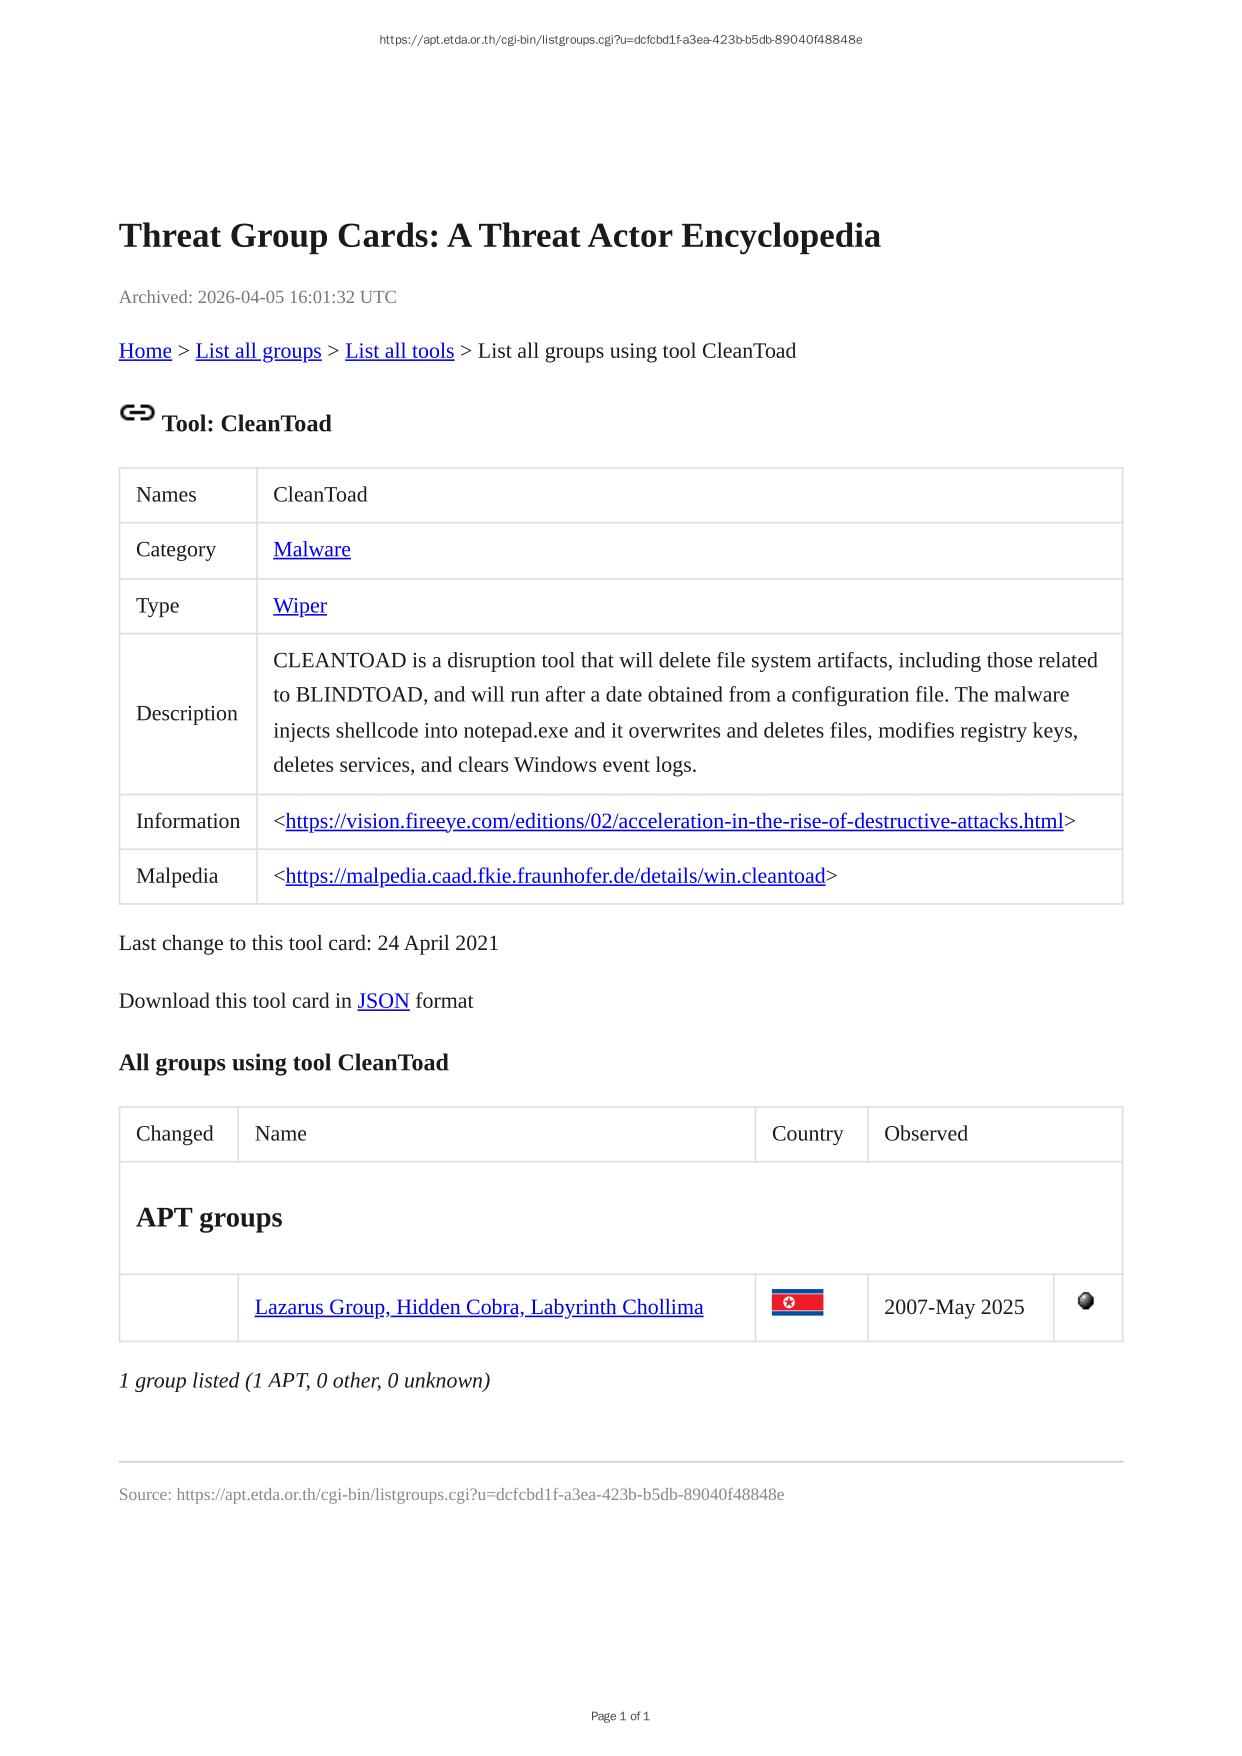Screen dimensions: 1242x1756
Task: Click the Name column header
Action: pyautogui.click(x=280, y=1134)
